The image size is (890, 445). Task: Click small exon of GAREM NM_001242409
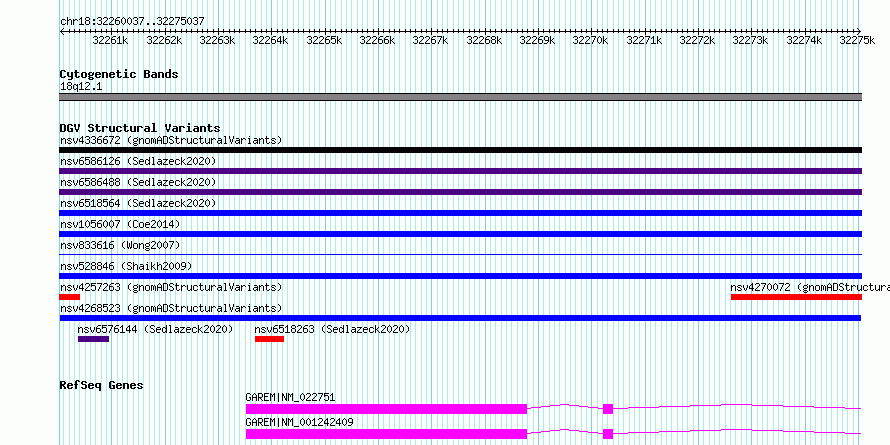[x=608, y=434]
